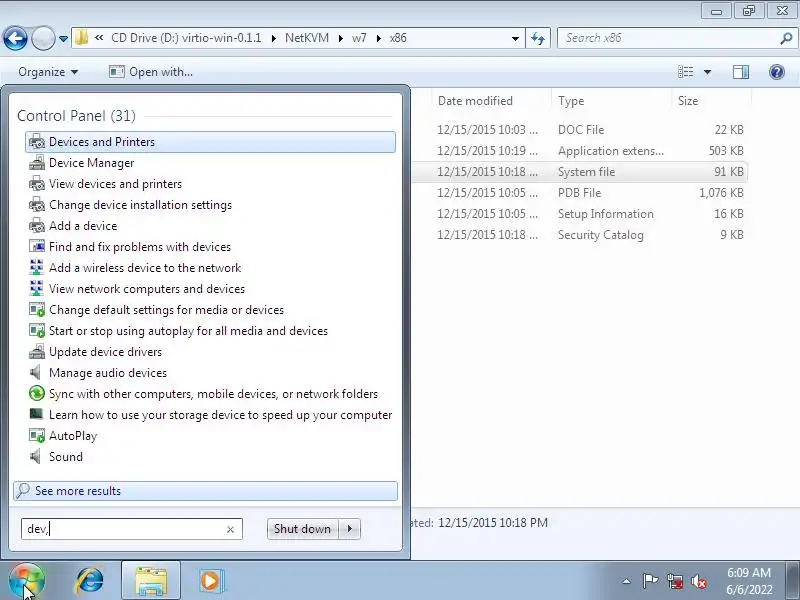Select the Setup Information row
The image size is (800, 600).
coord(581,213)
